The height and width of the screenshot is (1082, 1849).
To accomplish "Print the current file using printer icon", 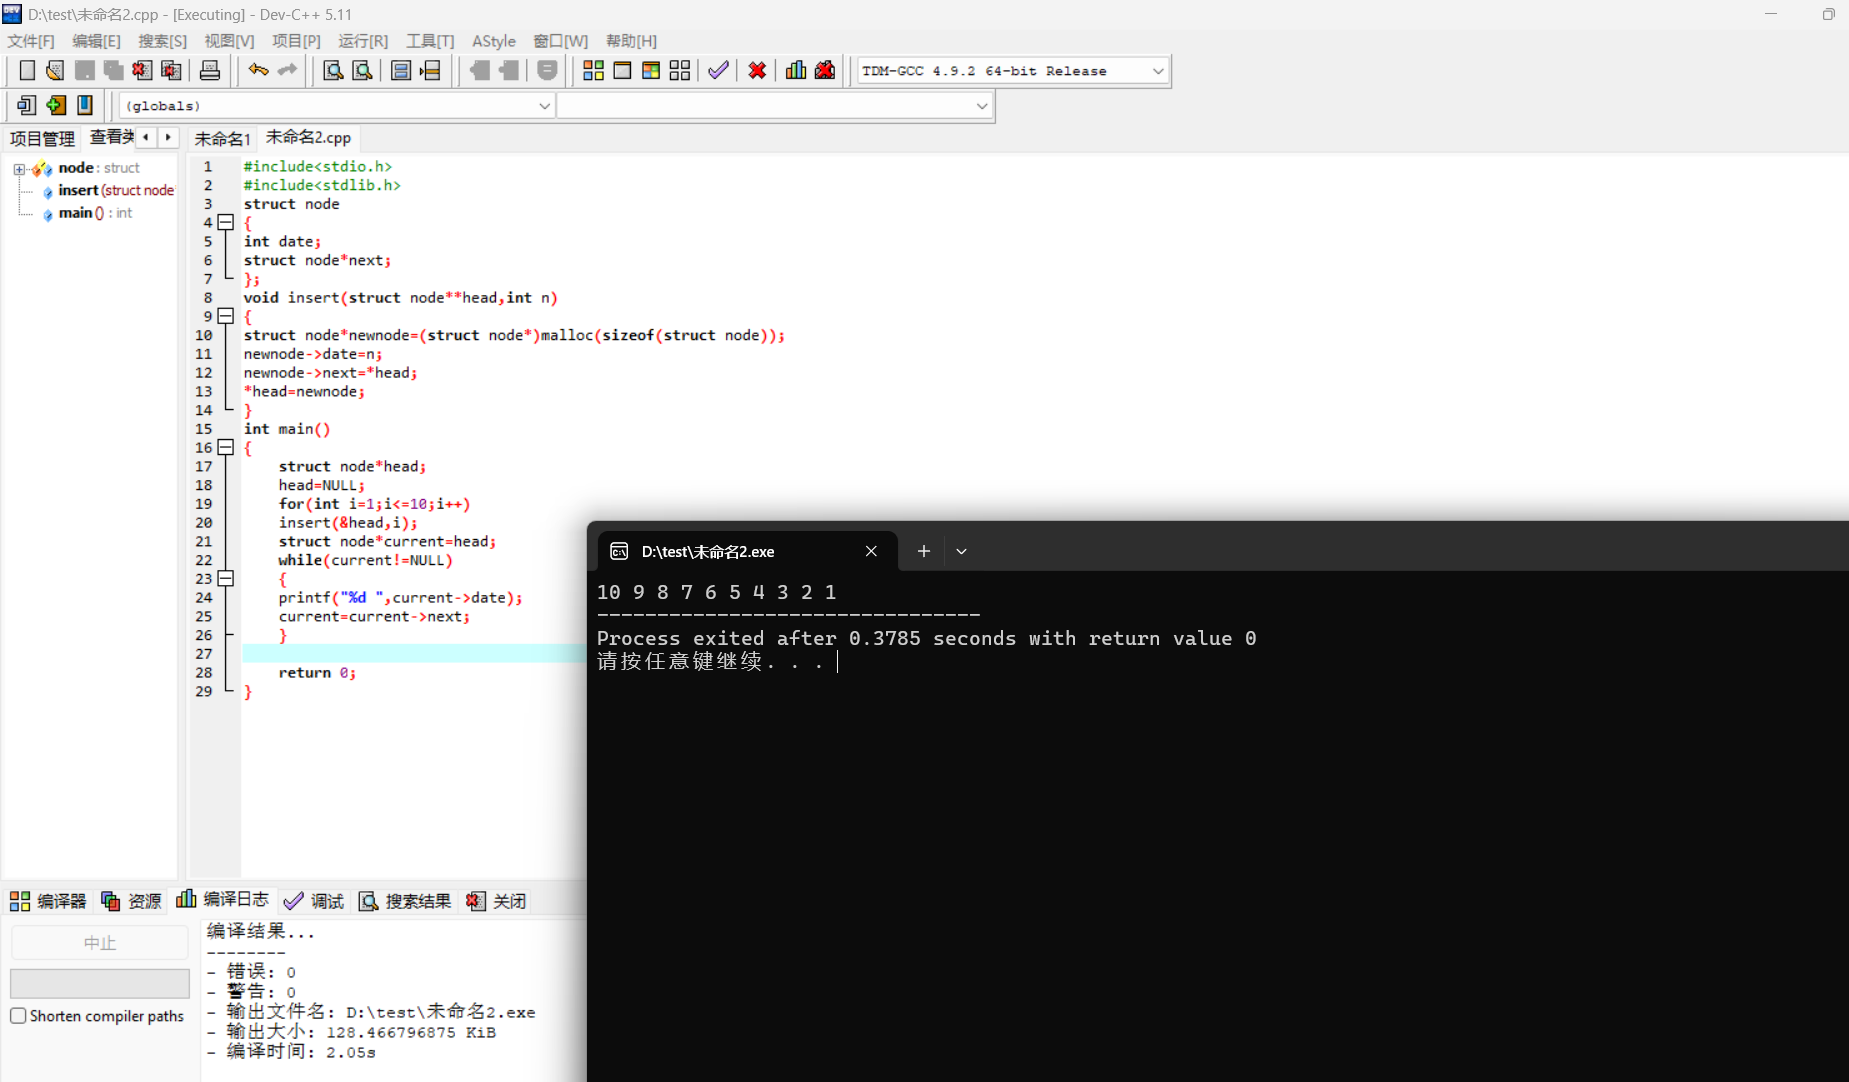I will [210, 70].
